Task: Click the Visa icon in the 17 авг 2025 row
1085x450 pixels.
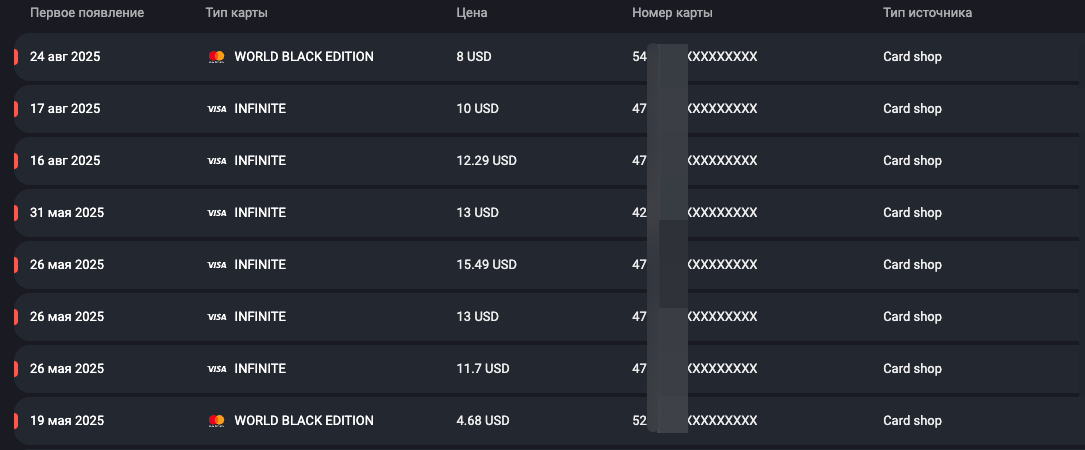Action: (216, 109)
